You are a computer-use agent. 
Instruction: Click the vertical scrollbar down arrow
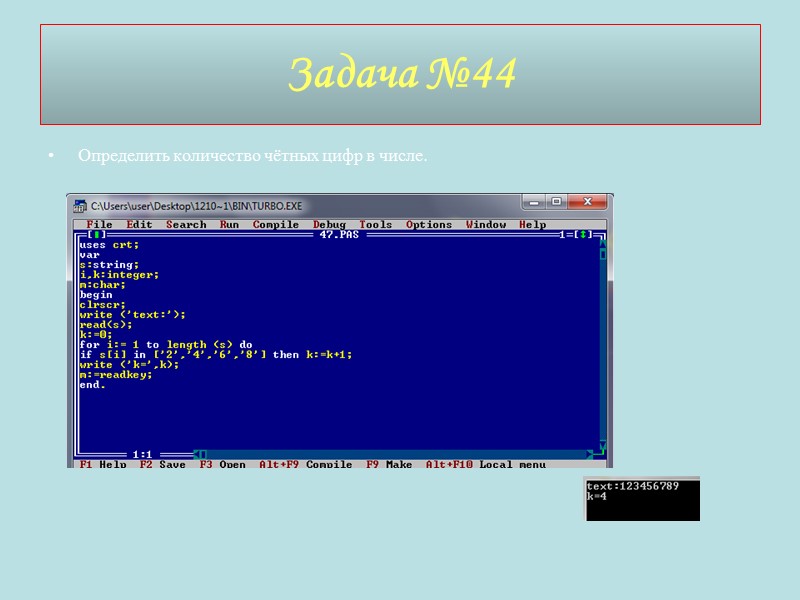point(603,445)
